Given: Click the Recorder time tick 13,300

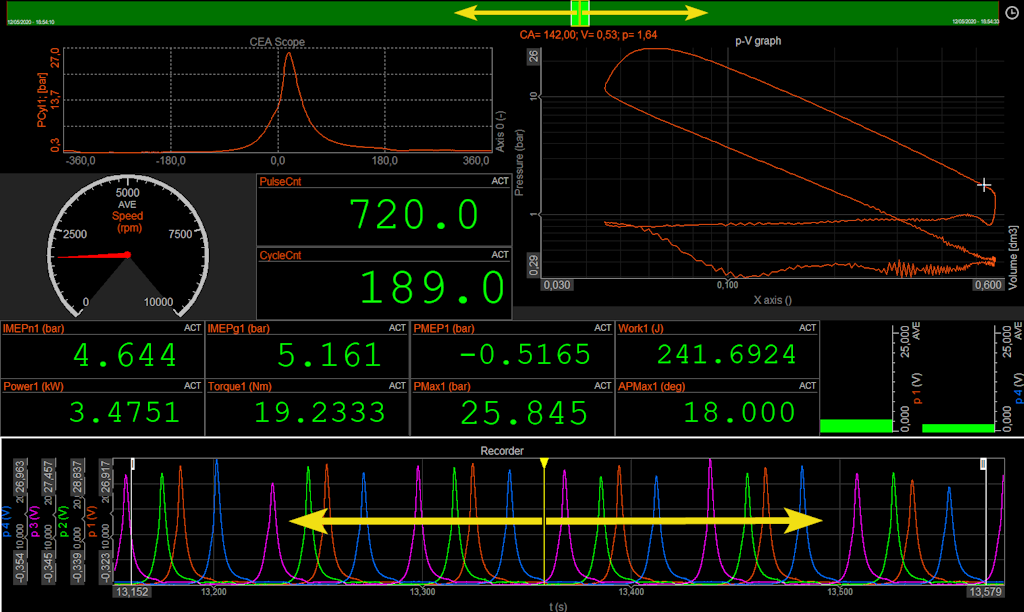Looking at the screenshot, I should [x=423, y=592].
